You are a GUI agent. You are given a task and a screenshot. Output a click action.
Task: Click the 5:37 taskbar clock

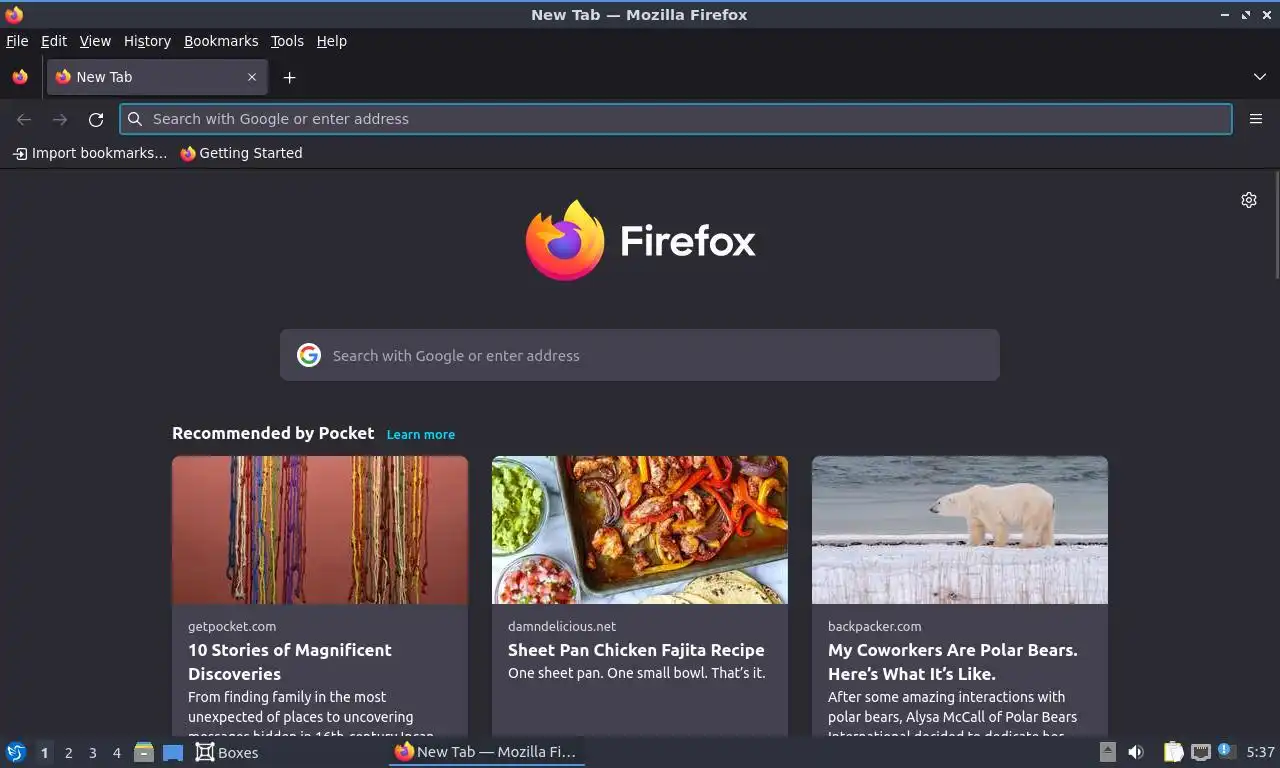(x=1260, y=752)
